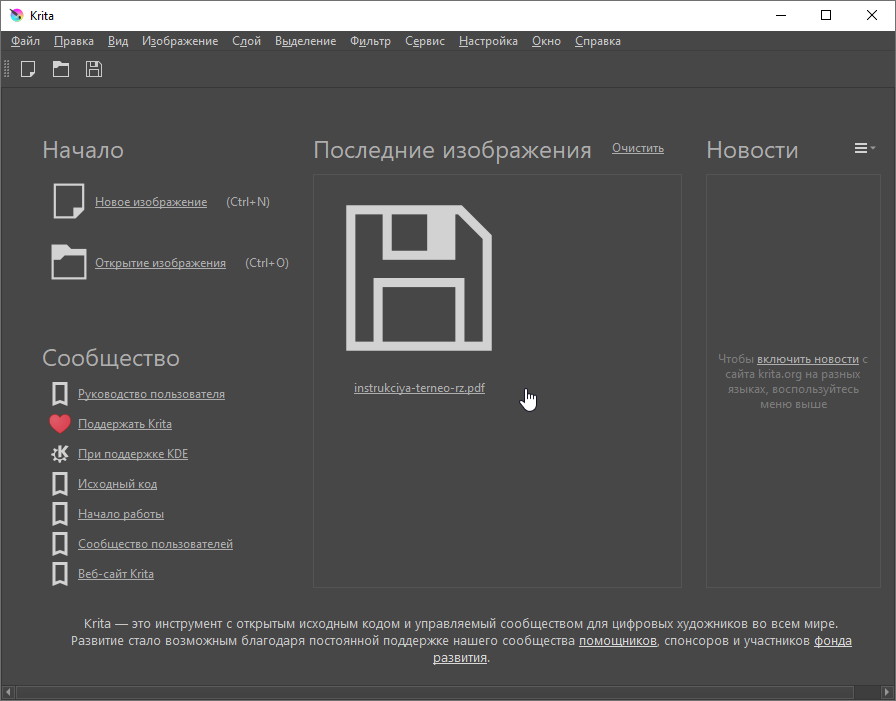The height and width of the screenshot is (701, 896).
Task: Open the Настройка menu
Action: point(488,41)
